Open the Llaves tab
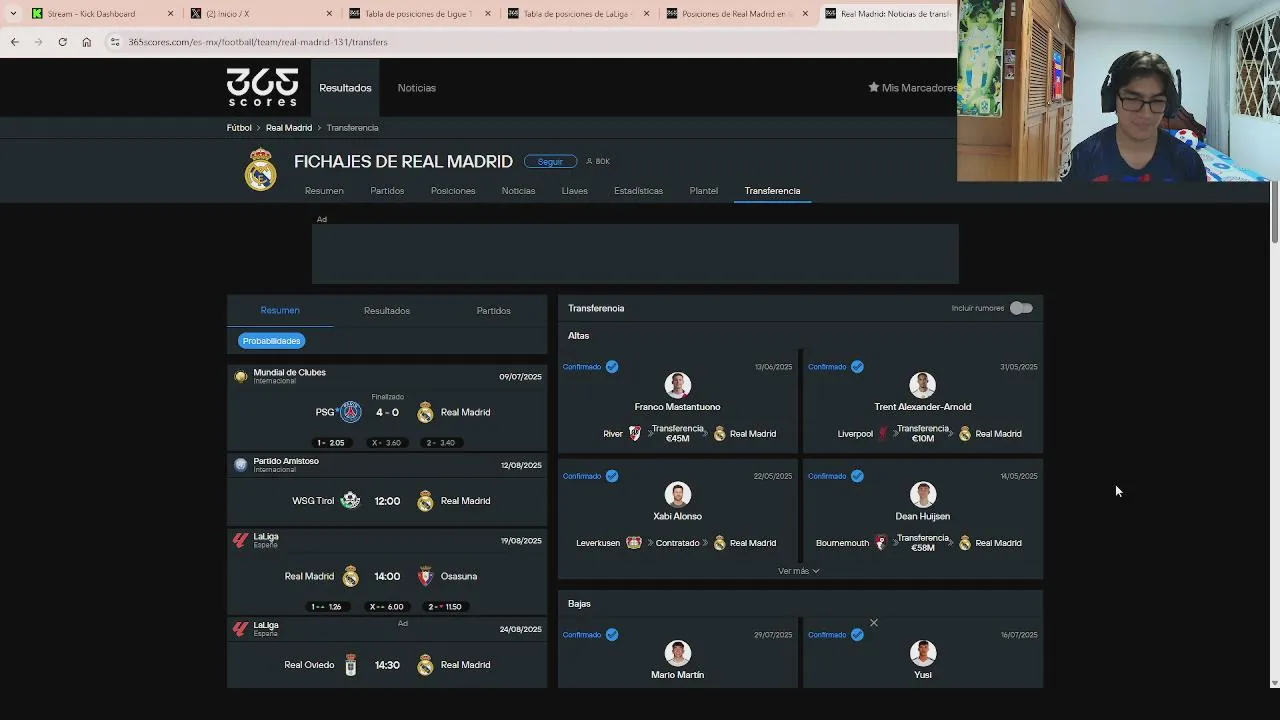 coord(574,191)
